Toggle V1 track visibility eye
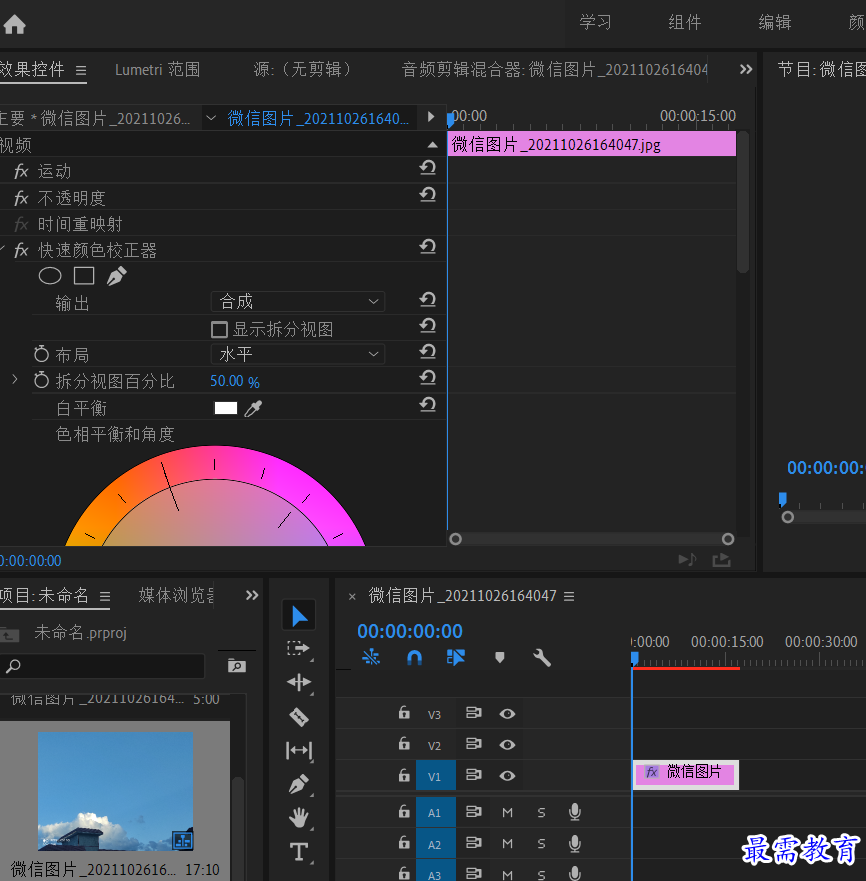This screenshot has width=866, height=881. [507, 776]
